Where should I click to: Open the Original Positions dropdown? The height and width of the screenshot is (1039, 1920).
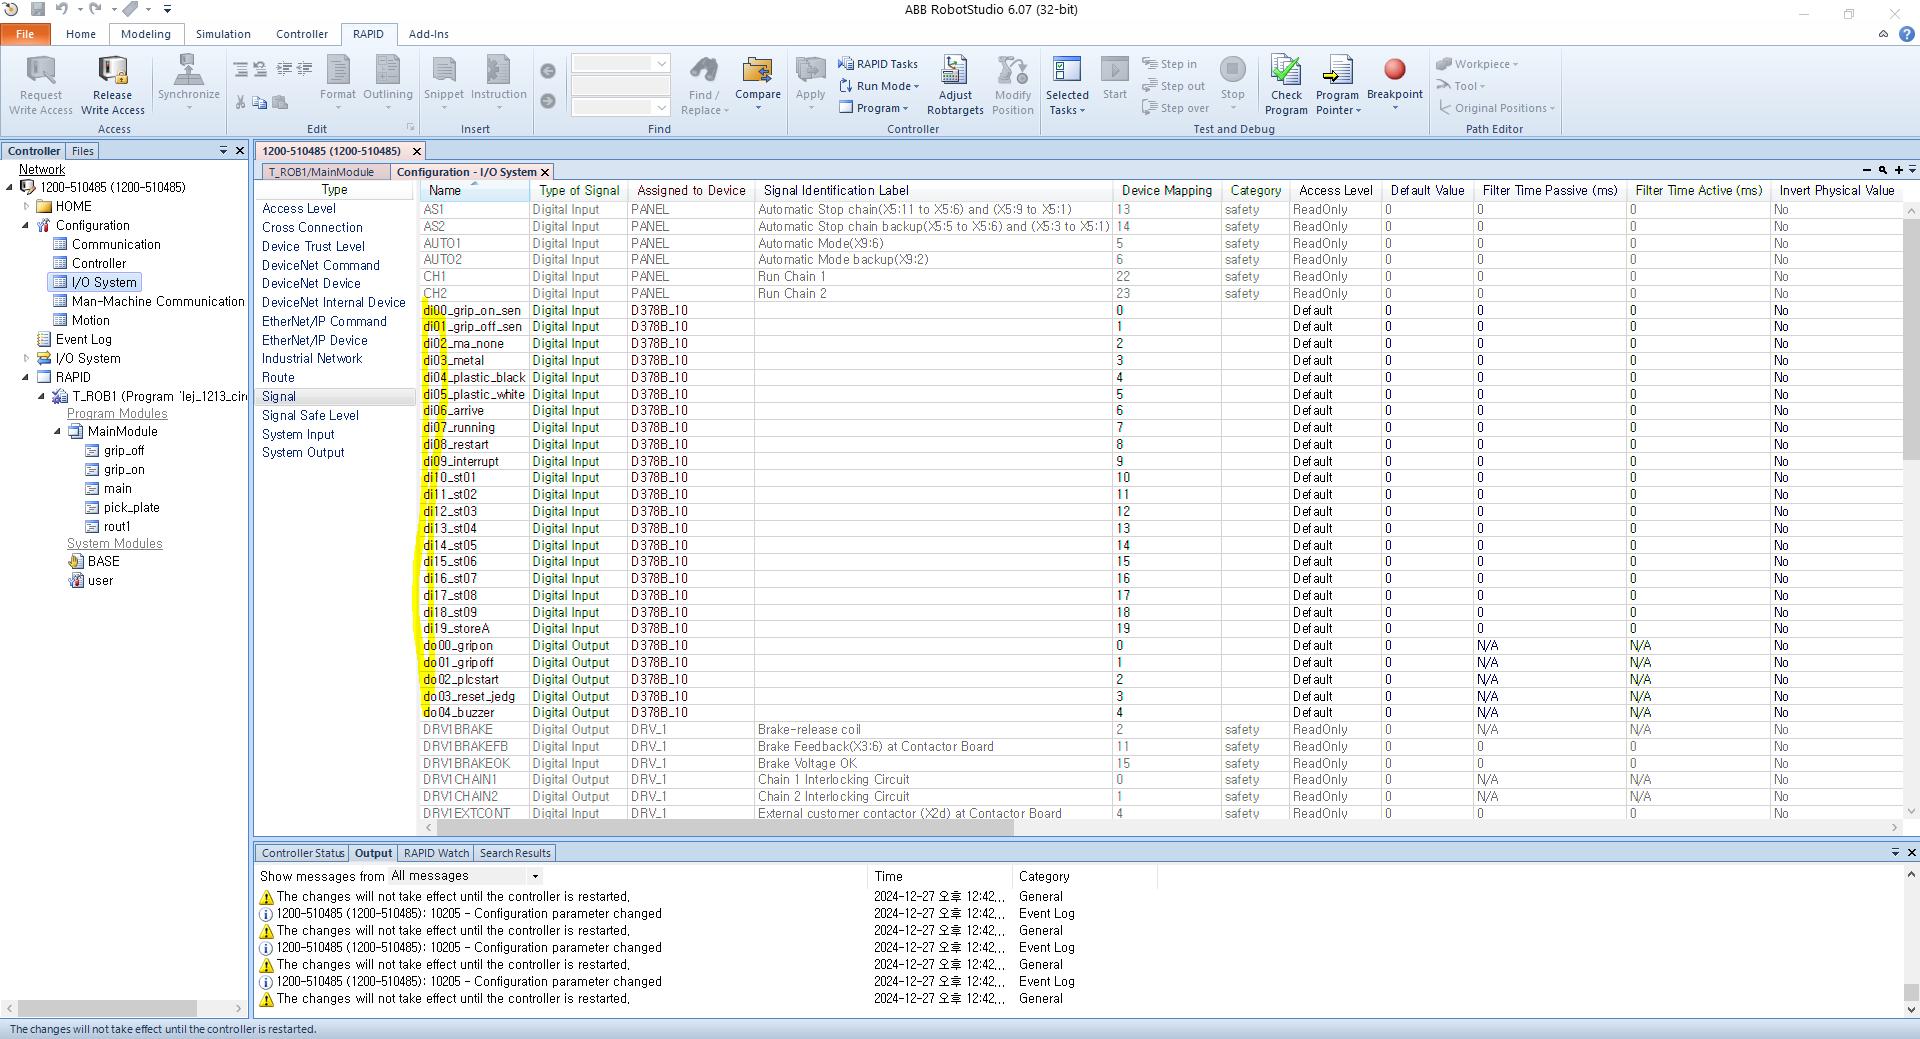(1496, 108)
